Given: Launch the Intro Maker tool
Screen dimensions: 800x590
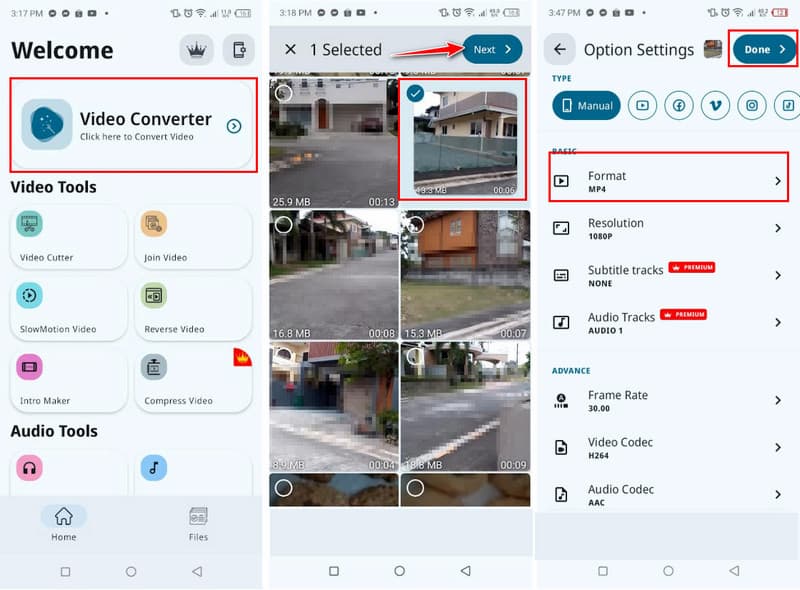Looking at the screenshot, I should (69, 379).
